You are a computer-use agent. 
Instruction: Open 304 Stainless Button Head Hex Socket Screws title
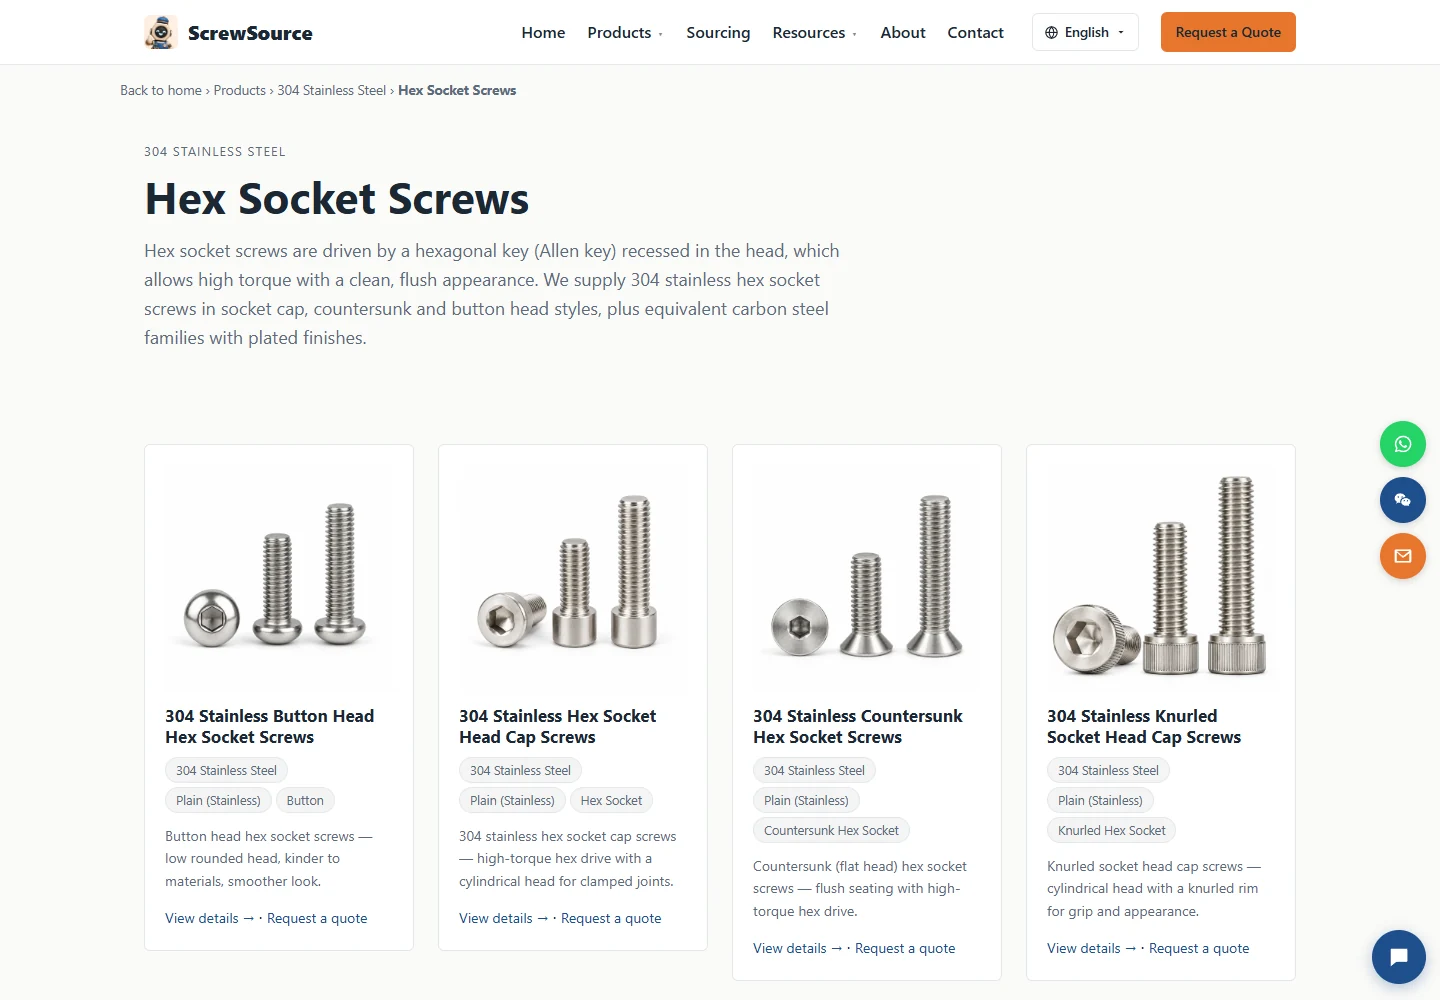coord(270,727)
